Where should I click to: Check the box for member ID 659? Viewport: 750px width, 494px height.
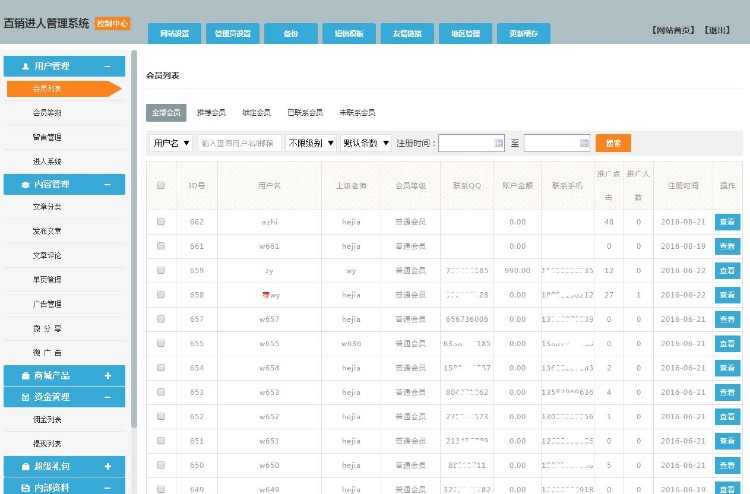click(x=161, y=270)
